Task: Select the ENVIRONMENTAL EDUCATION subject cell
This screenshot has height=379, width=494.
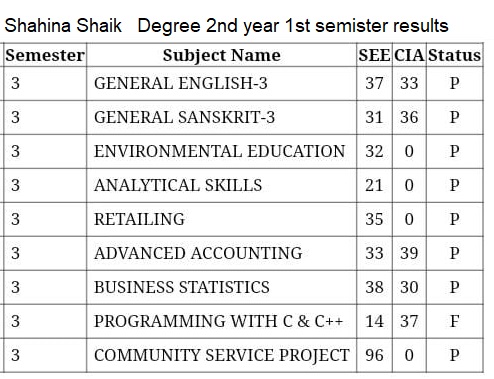Action: [221, 151]
